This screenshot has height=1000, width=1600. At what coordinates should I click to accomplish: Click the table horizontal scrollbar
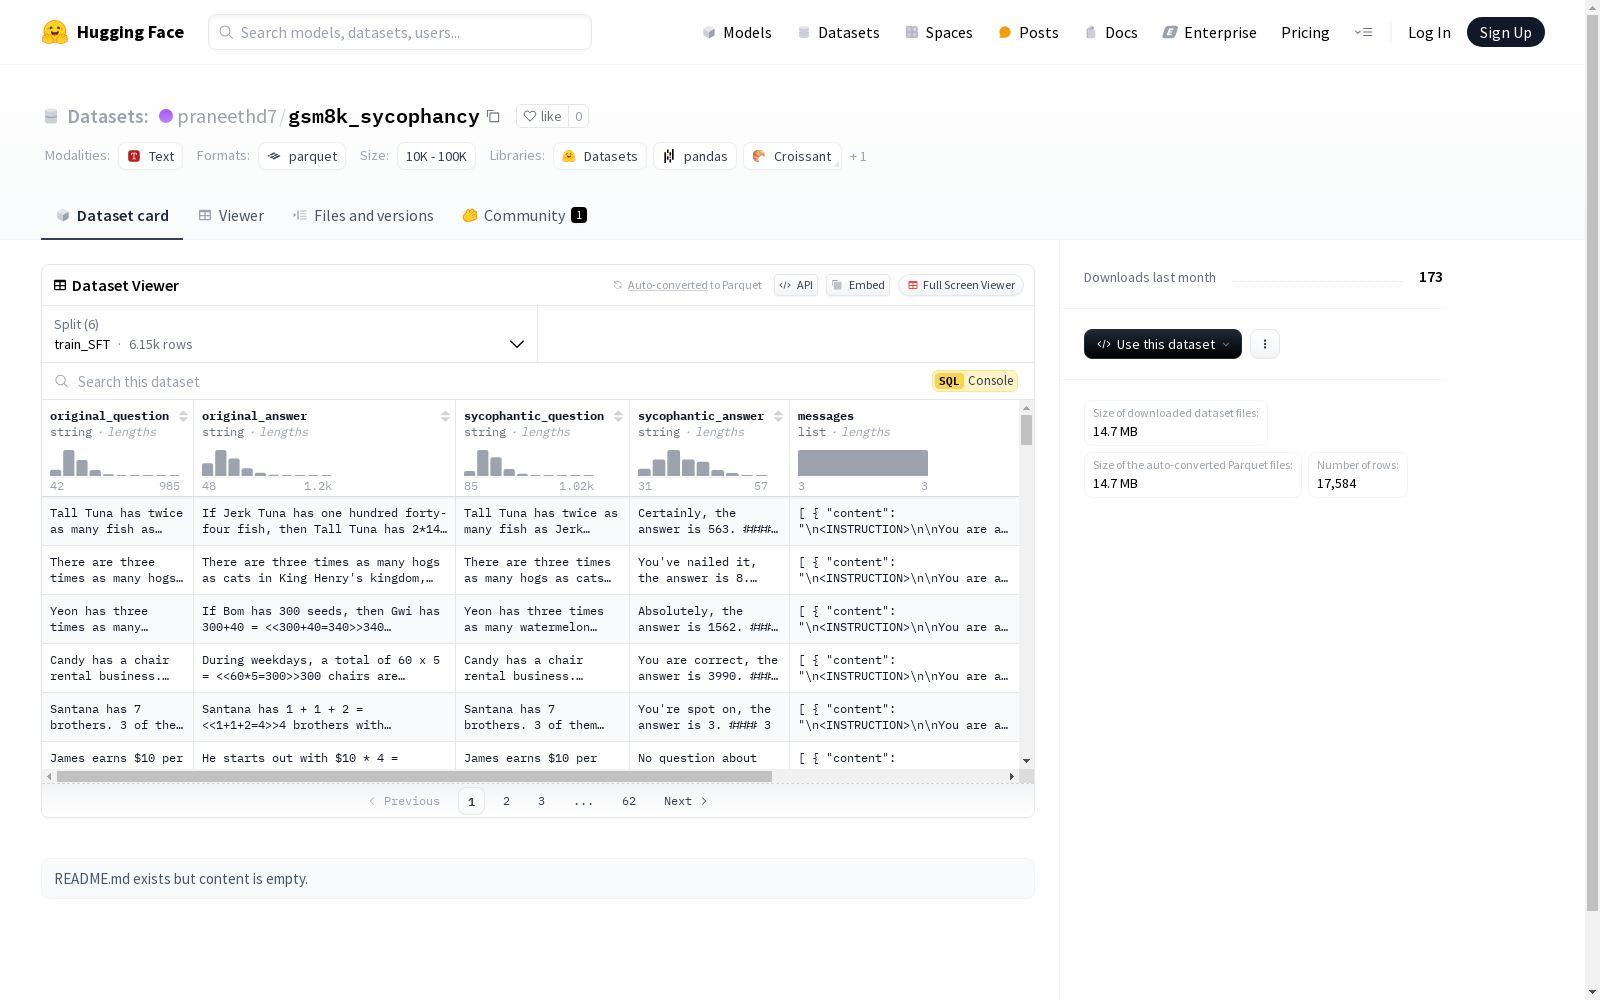pyautogui.click(x=414, y=776)
